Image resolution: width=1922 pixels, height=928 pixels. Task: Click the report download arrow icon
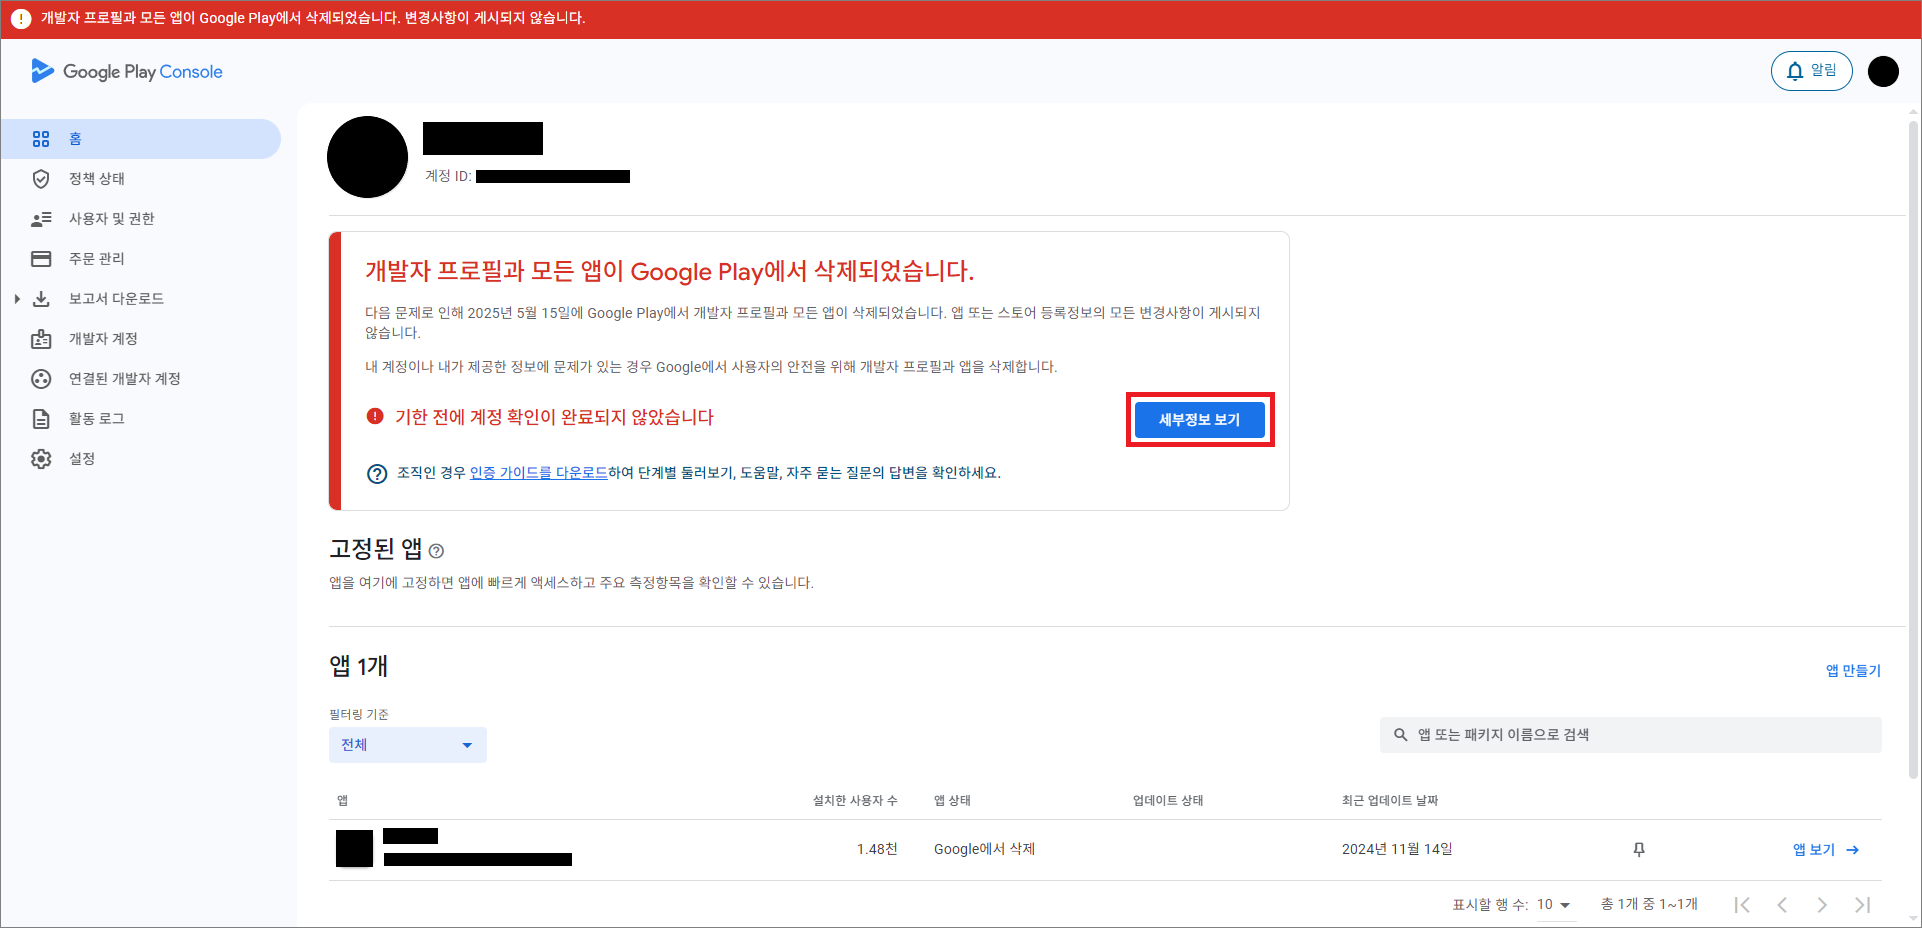41,299
